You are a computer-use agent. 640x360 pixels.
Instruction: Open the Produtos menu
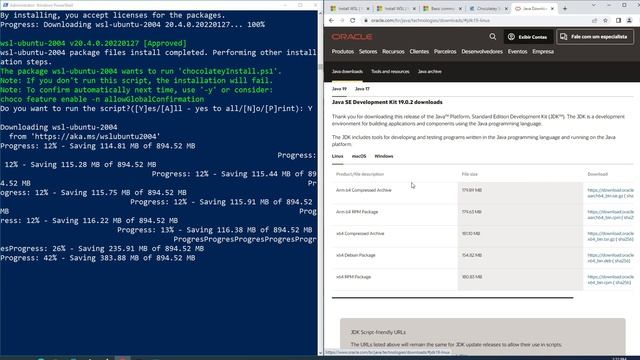(x=342, y=52)
